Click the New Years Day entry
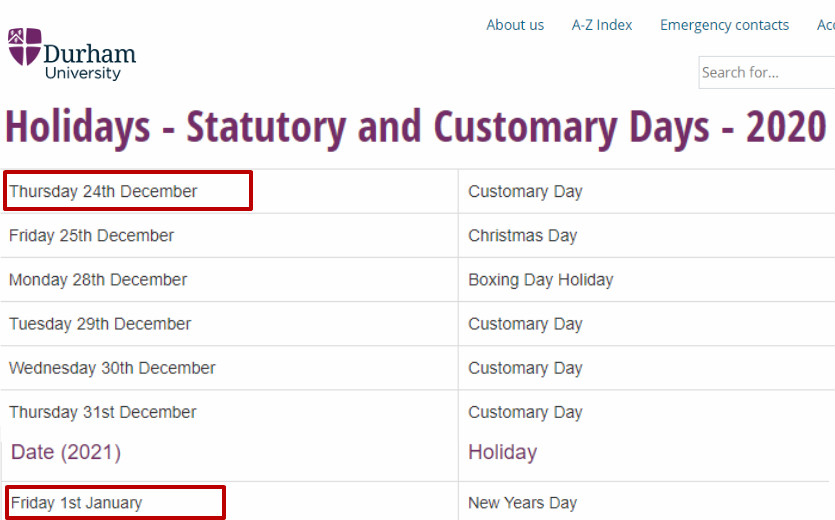Screen dimensions: 835x520 click(x=522, y=503)
